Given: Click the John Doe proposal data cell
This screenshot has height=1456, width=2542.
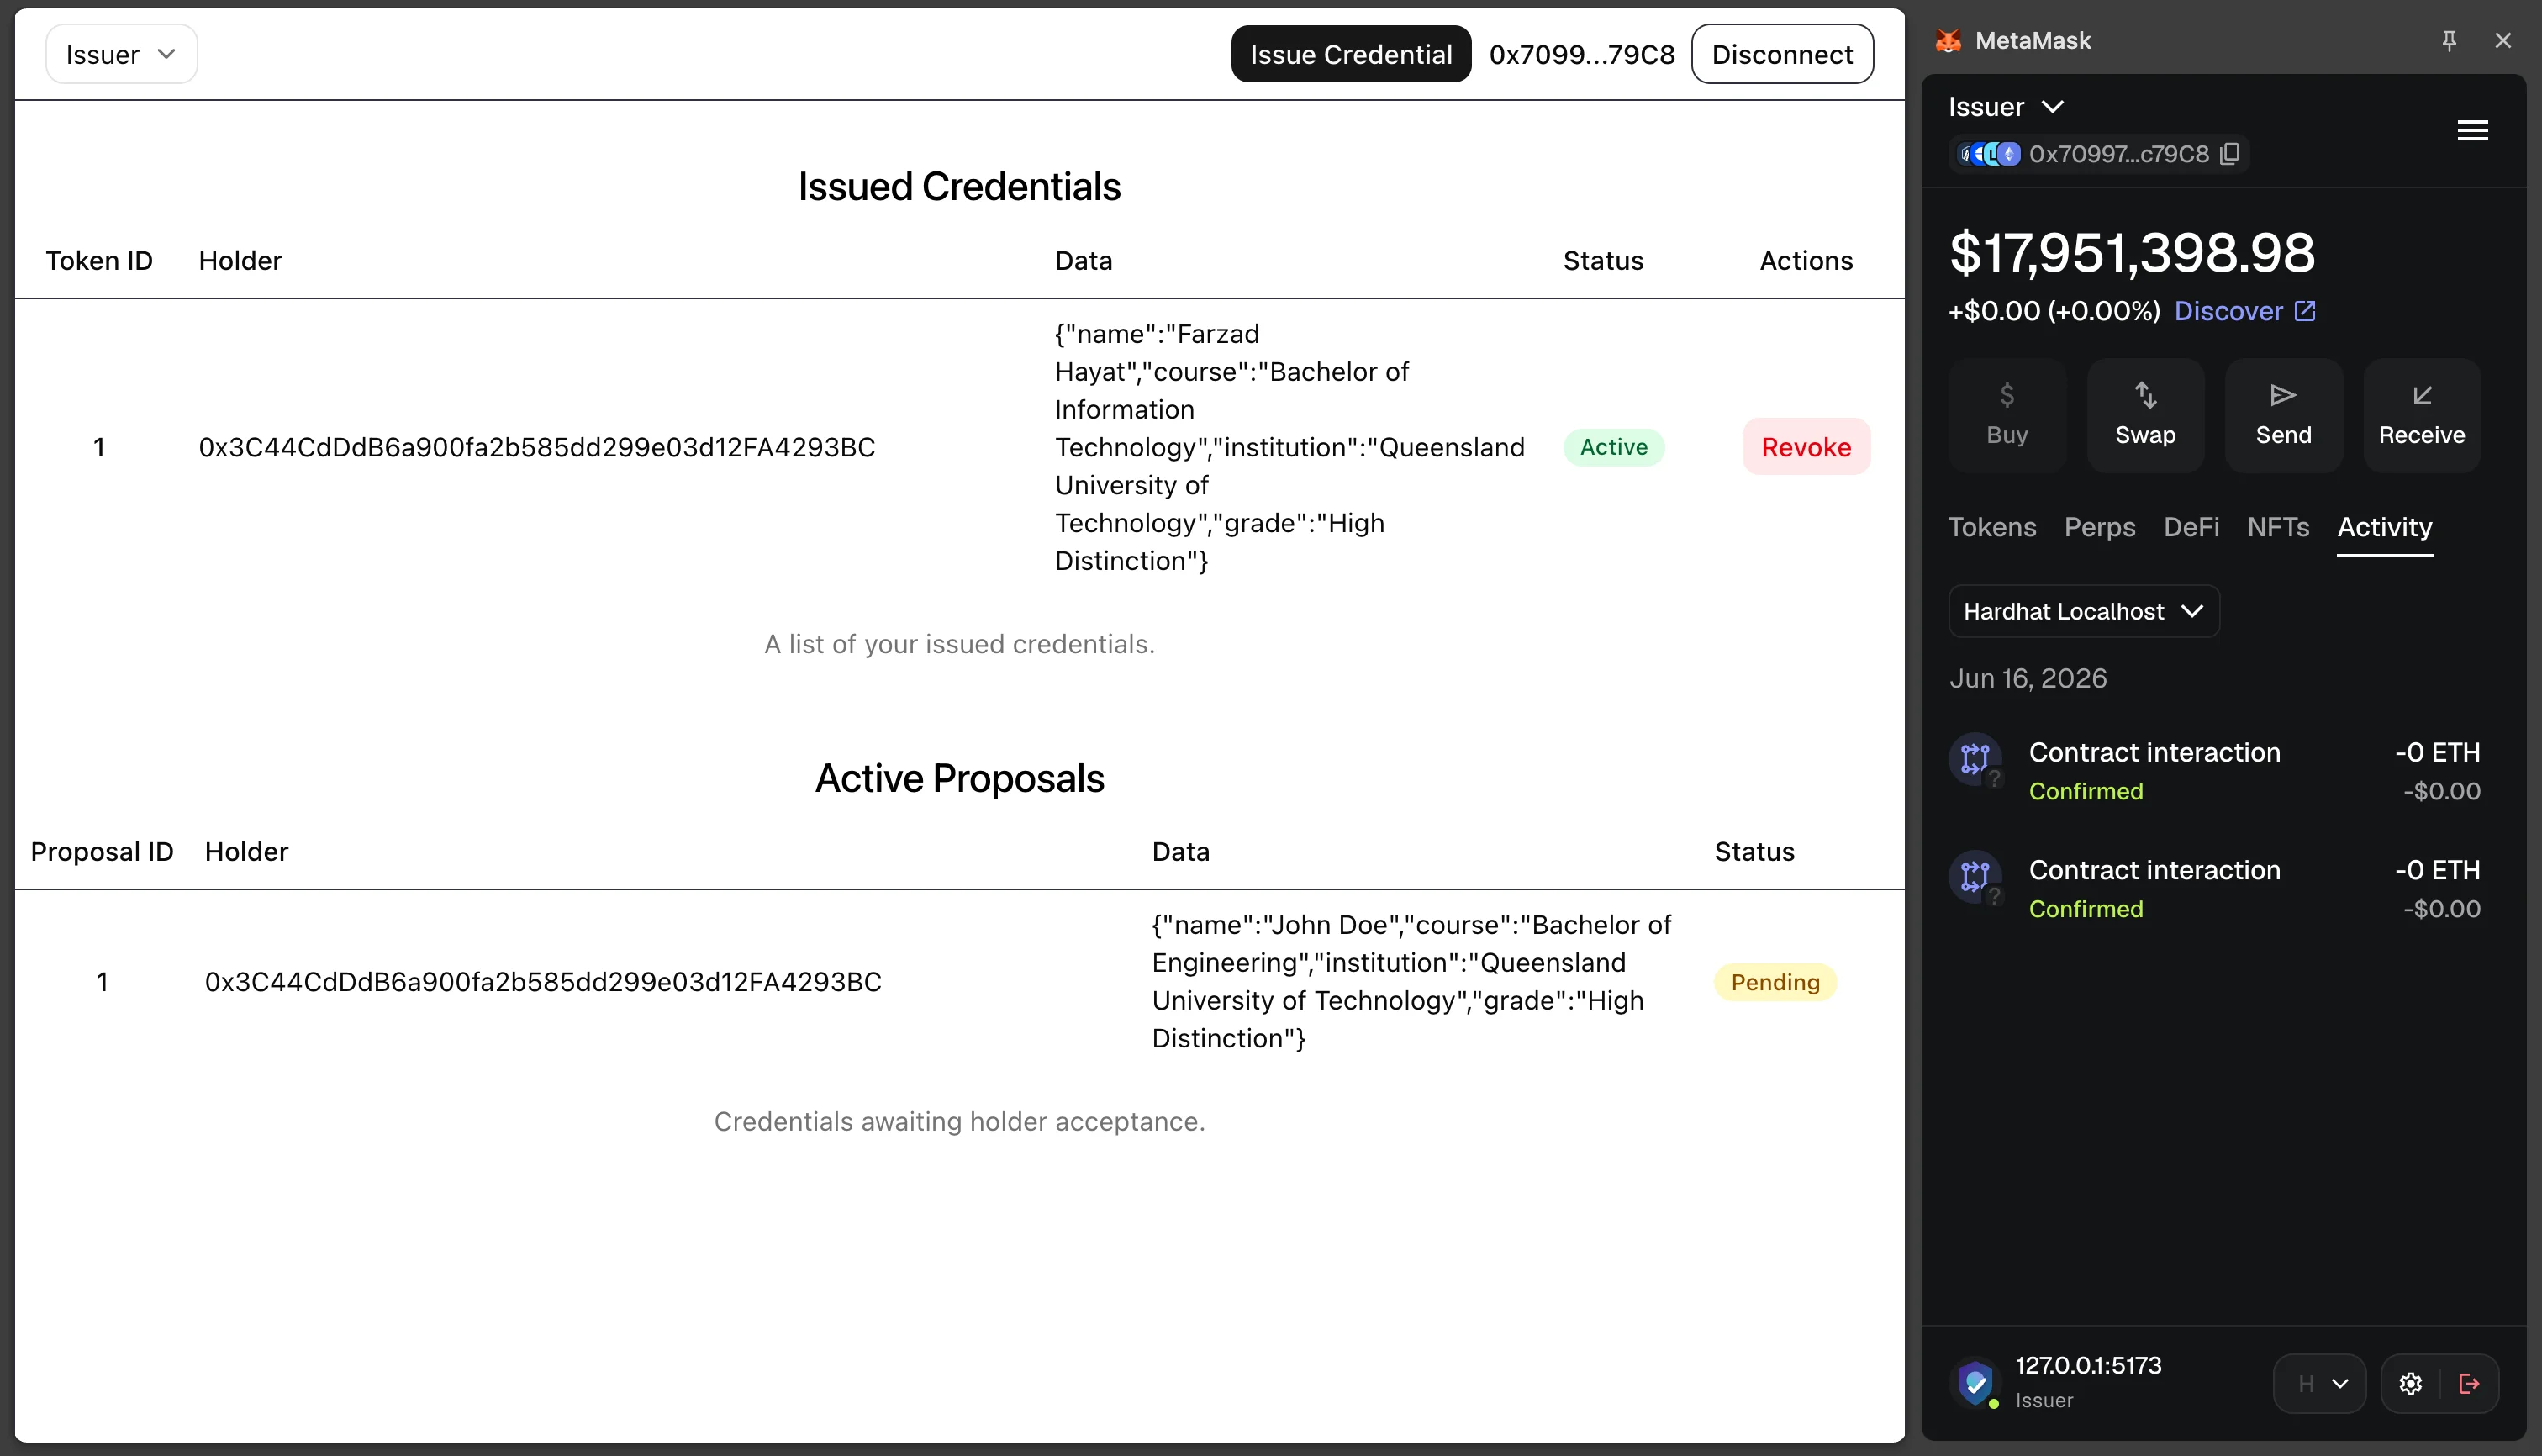Looking at the screenshot, I should point(1411,982).
